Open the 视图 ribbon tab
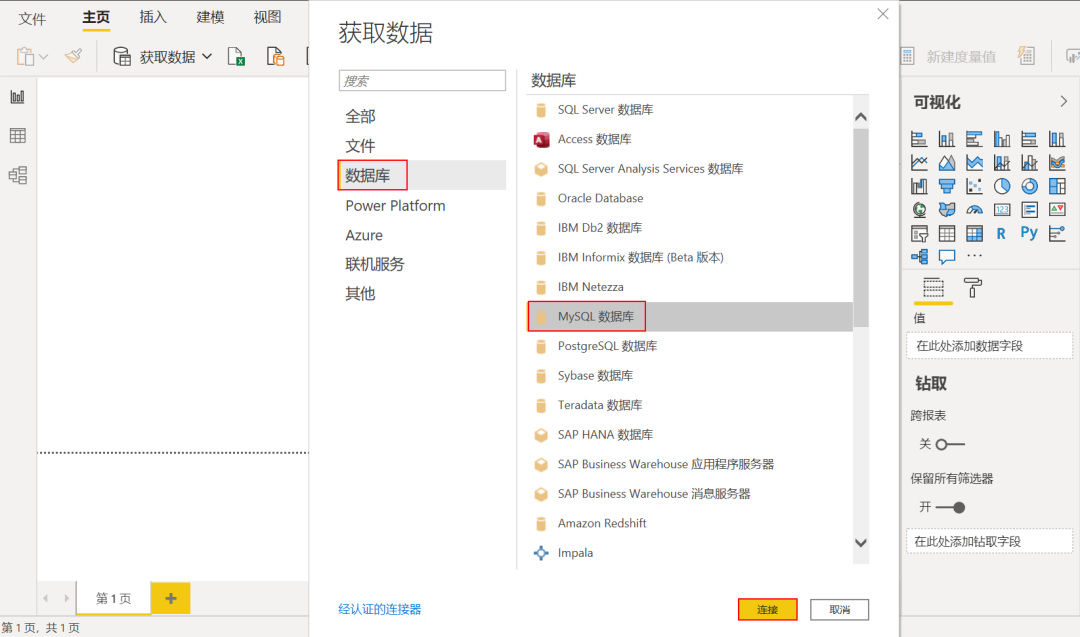Viewport: 1080px width, 637px height. click(267, 17)
